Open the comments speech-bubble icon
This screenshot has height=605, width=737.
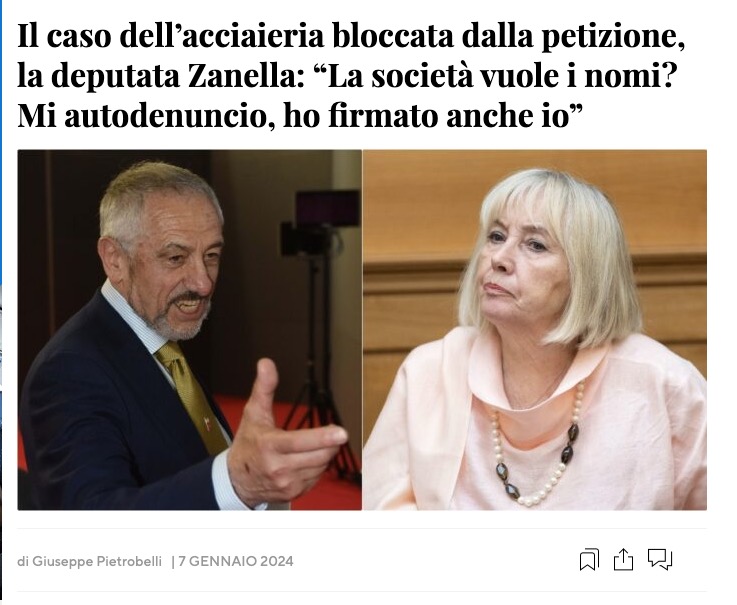point(660,559)
